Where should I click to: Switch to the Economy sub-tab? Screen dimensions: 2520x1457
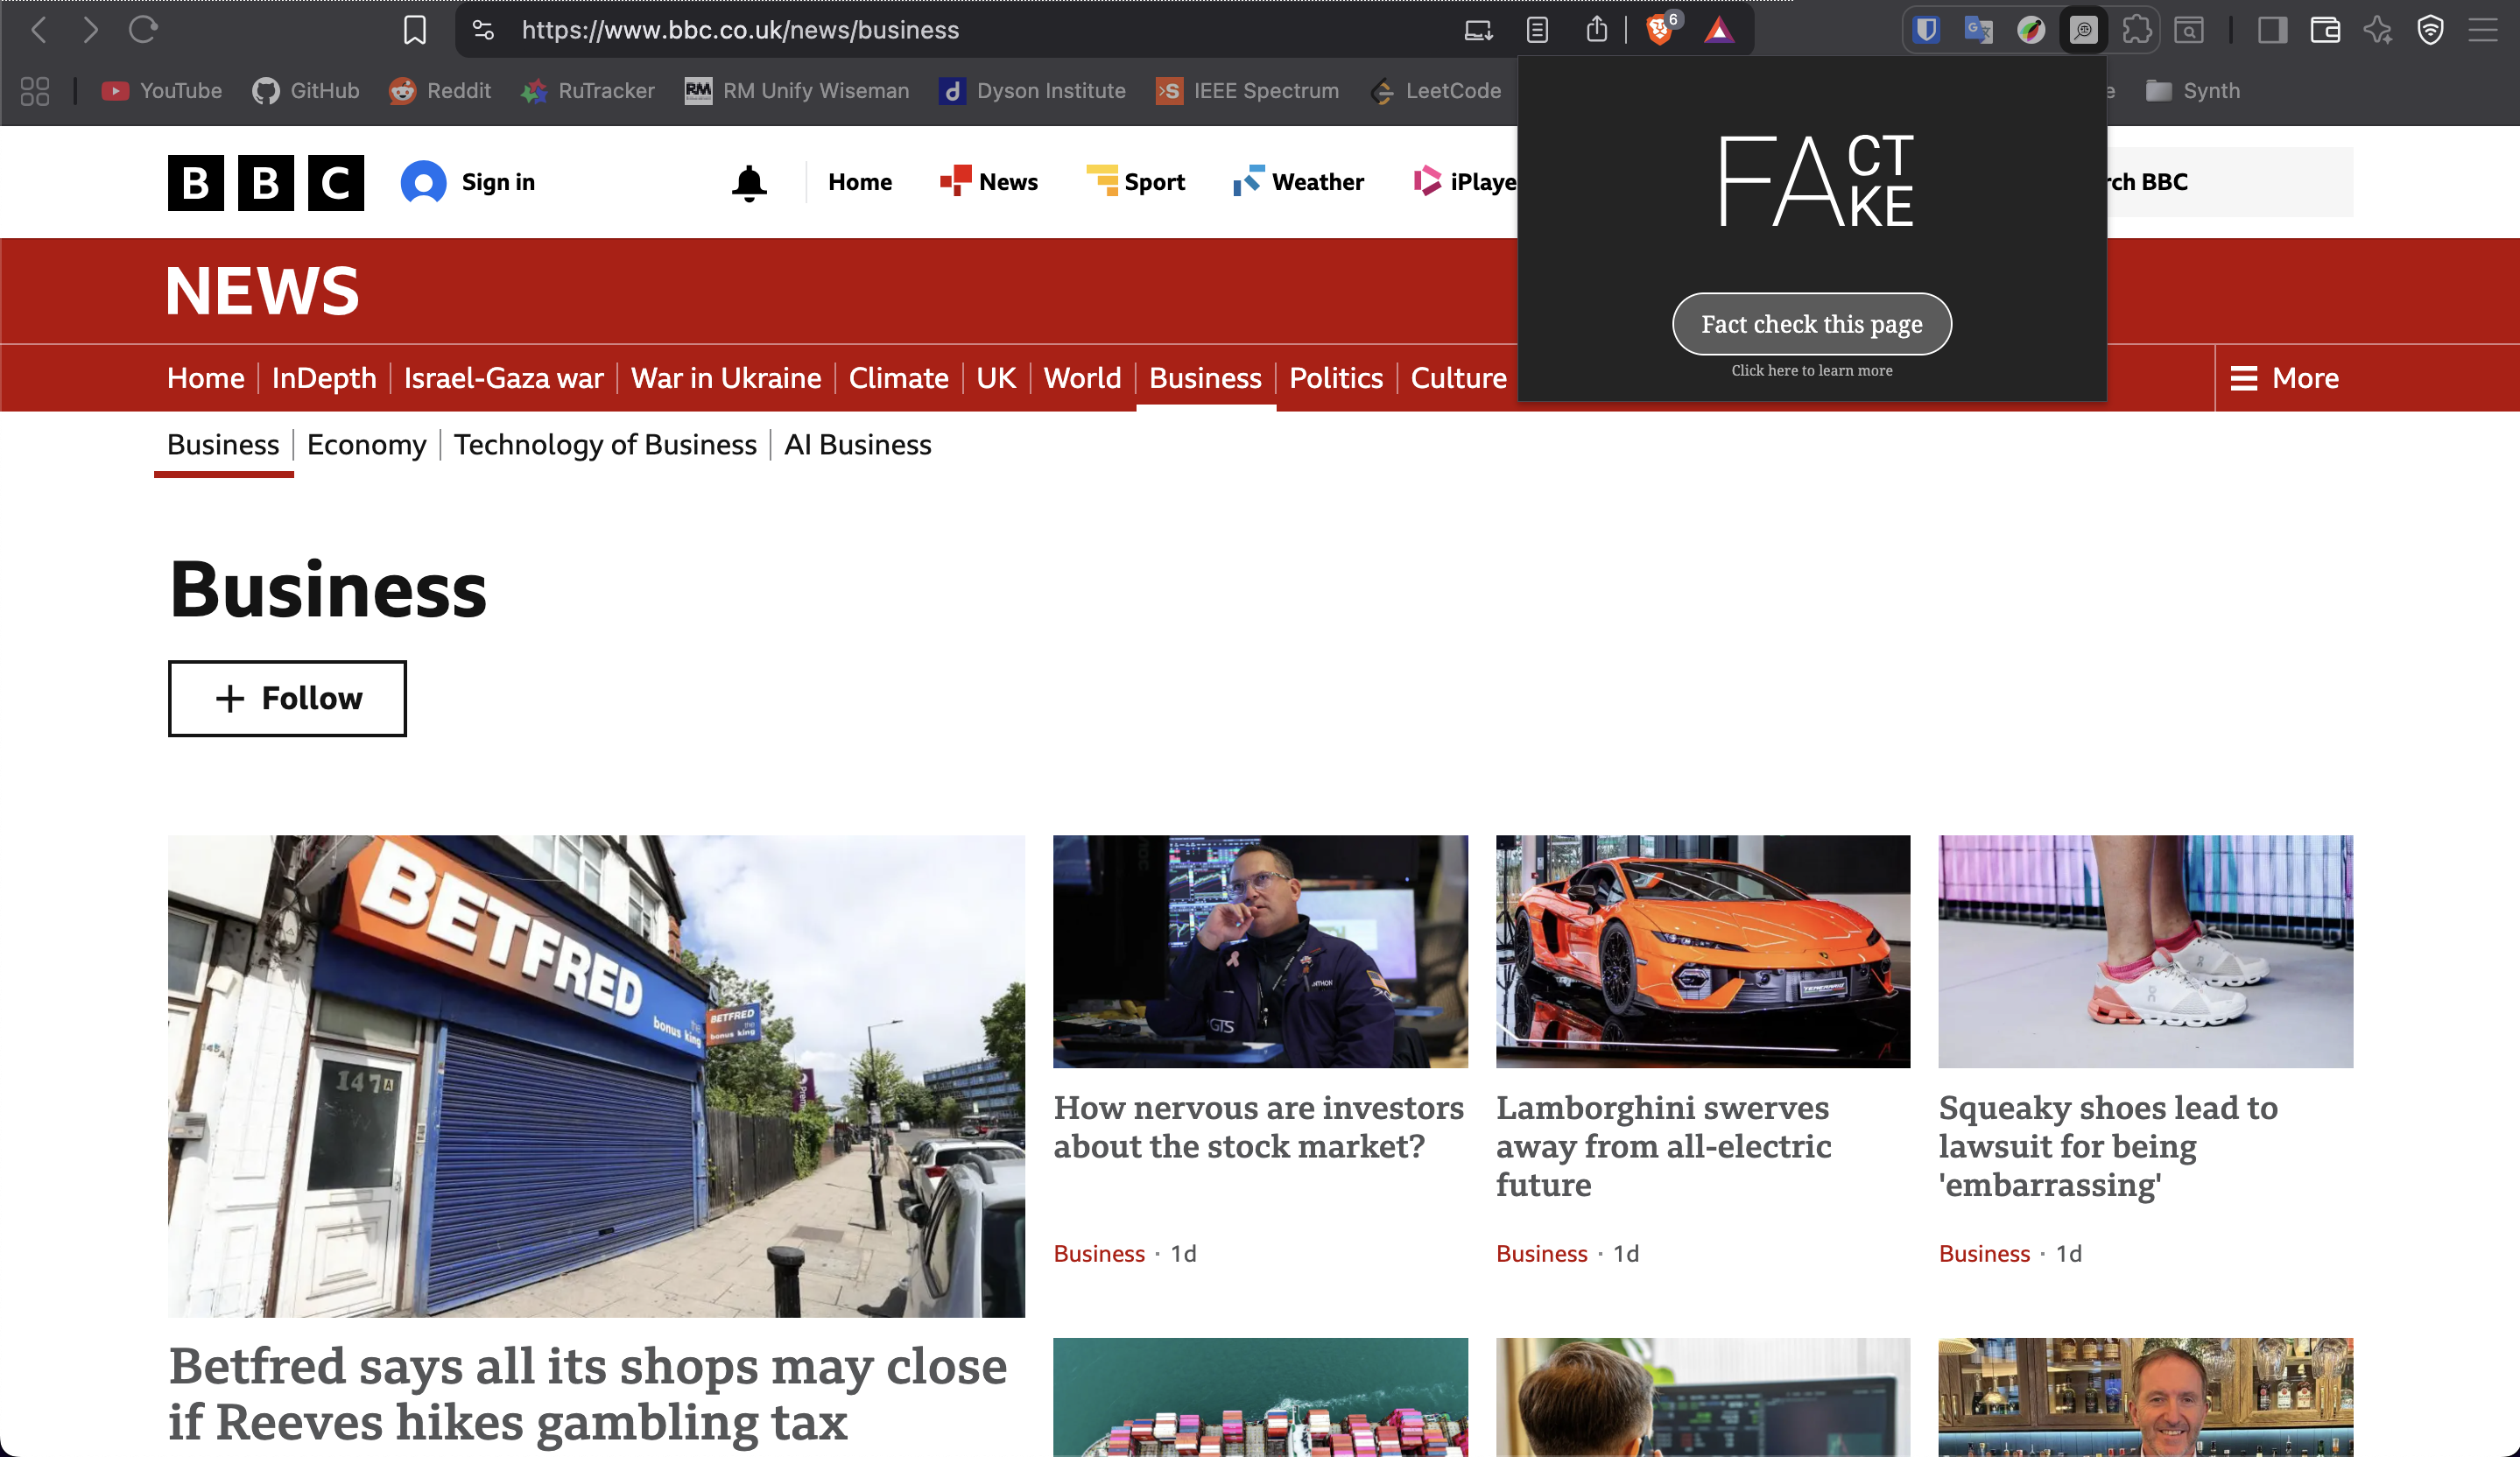click(366, 444)
